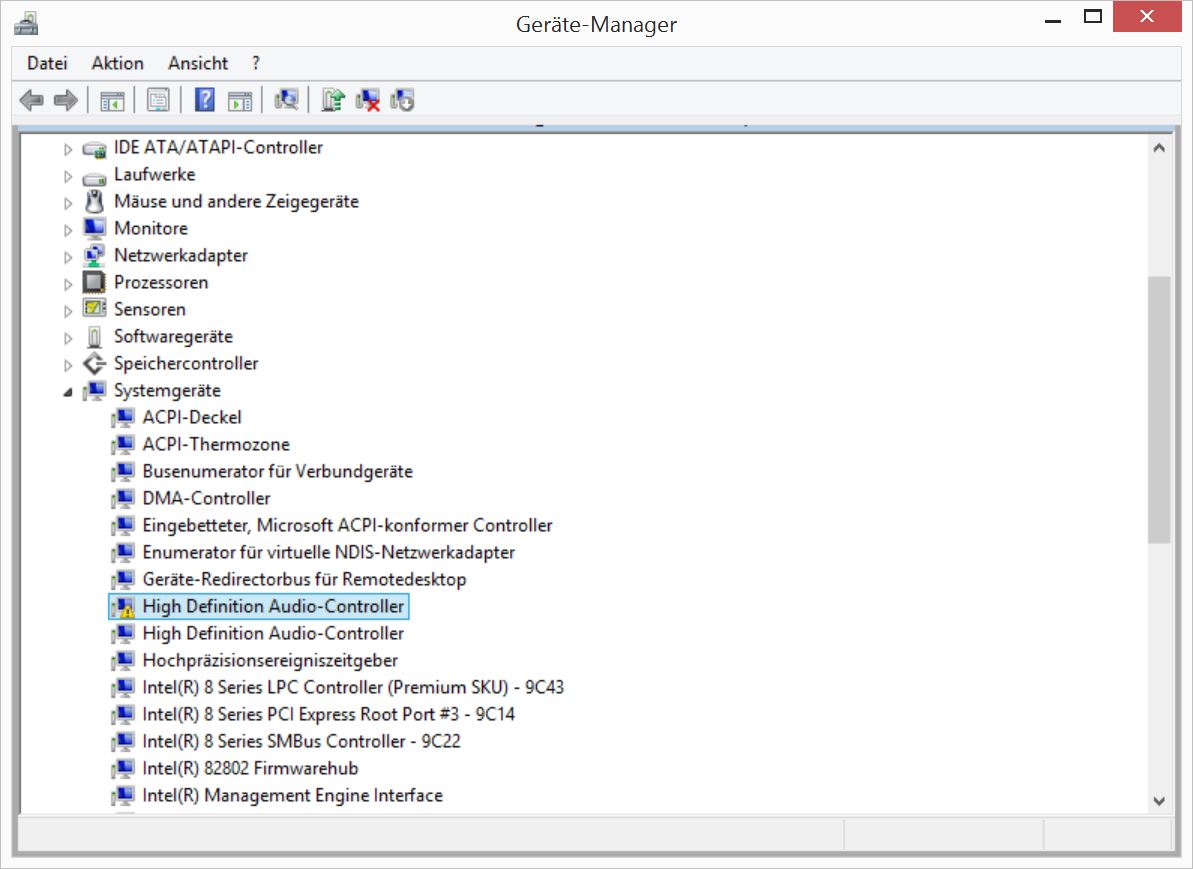This screenshot has width=1193, height=869.
Task: Click the Device Manager title bar icon
Action: click(26, 24)
